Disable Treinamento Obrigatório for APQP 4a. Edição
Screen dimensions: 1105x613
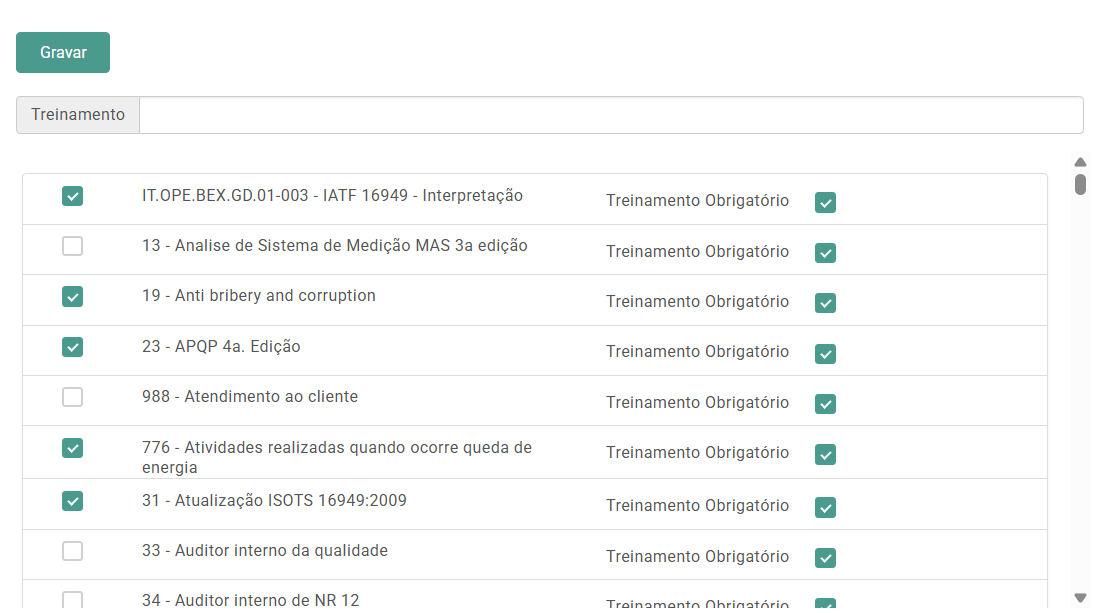pos(825,354)
